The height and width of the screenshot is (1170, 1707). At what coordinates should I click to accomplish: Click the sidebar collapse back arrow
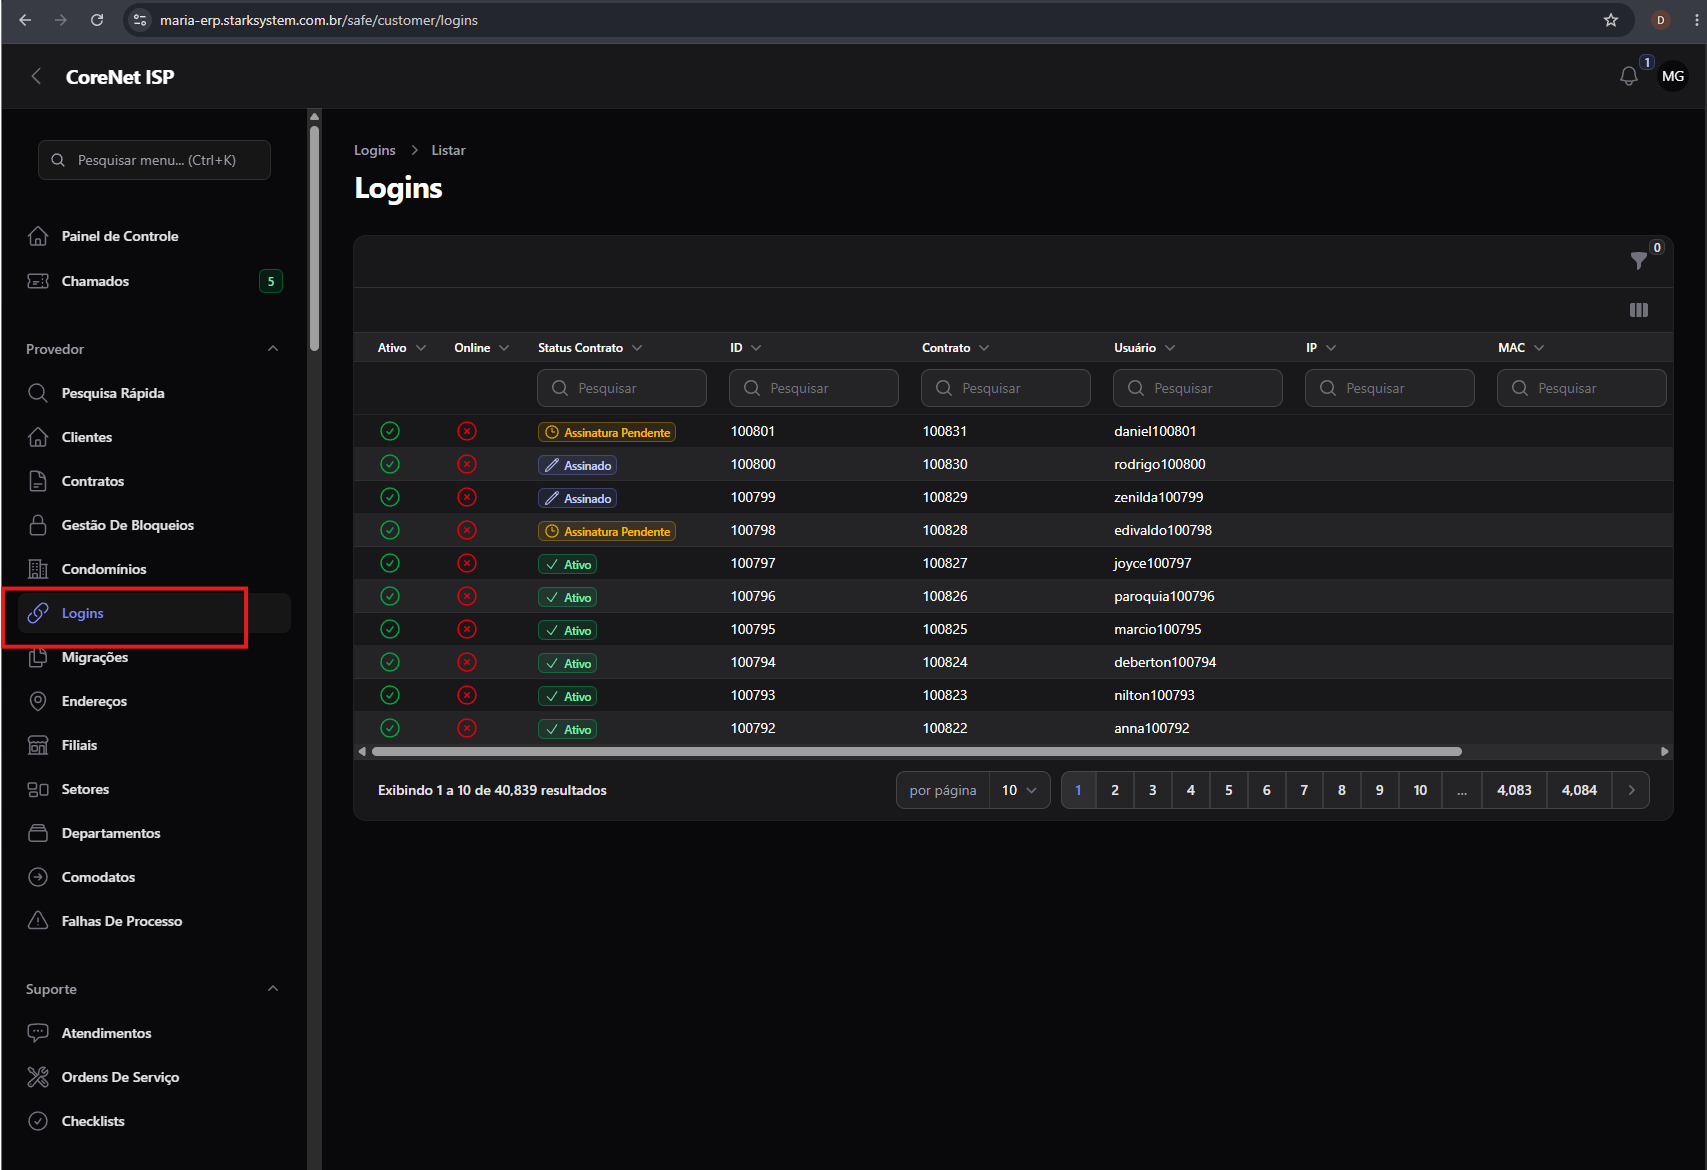[x=36, y=77]
